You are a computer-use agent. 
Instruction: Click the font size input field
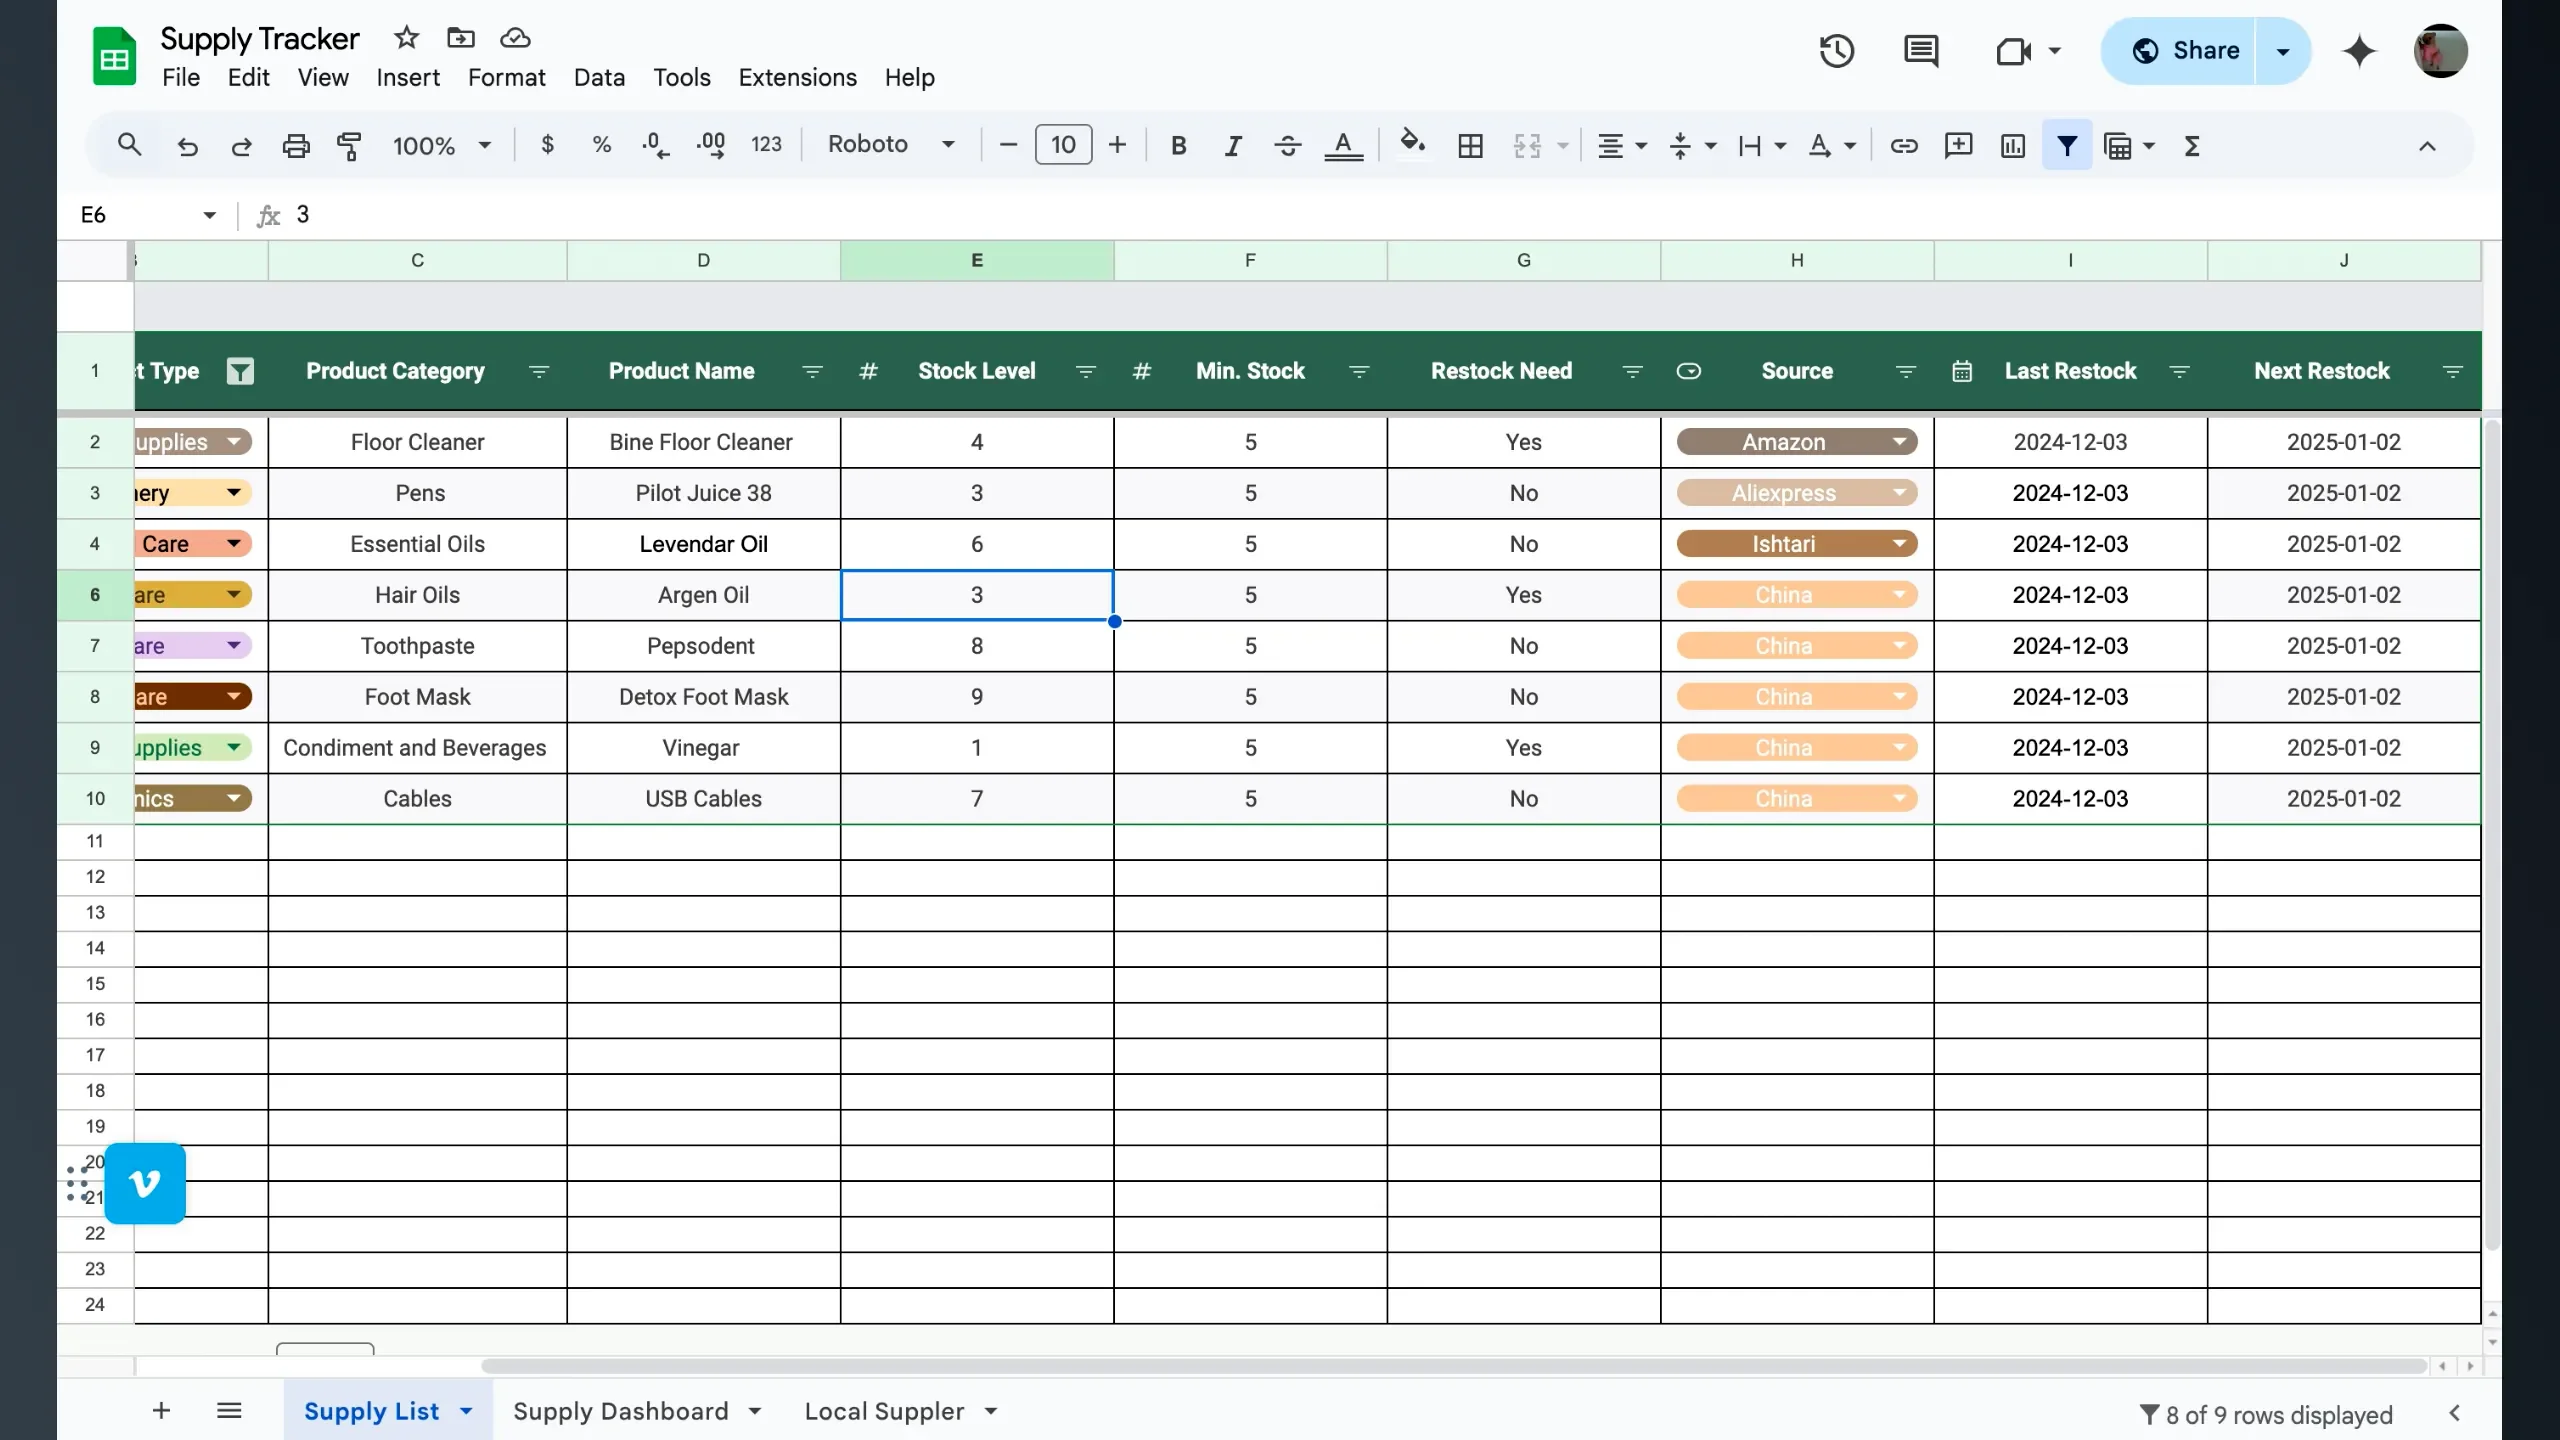click(1063, 145)
